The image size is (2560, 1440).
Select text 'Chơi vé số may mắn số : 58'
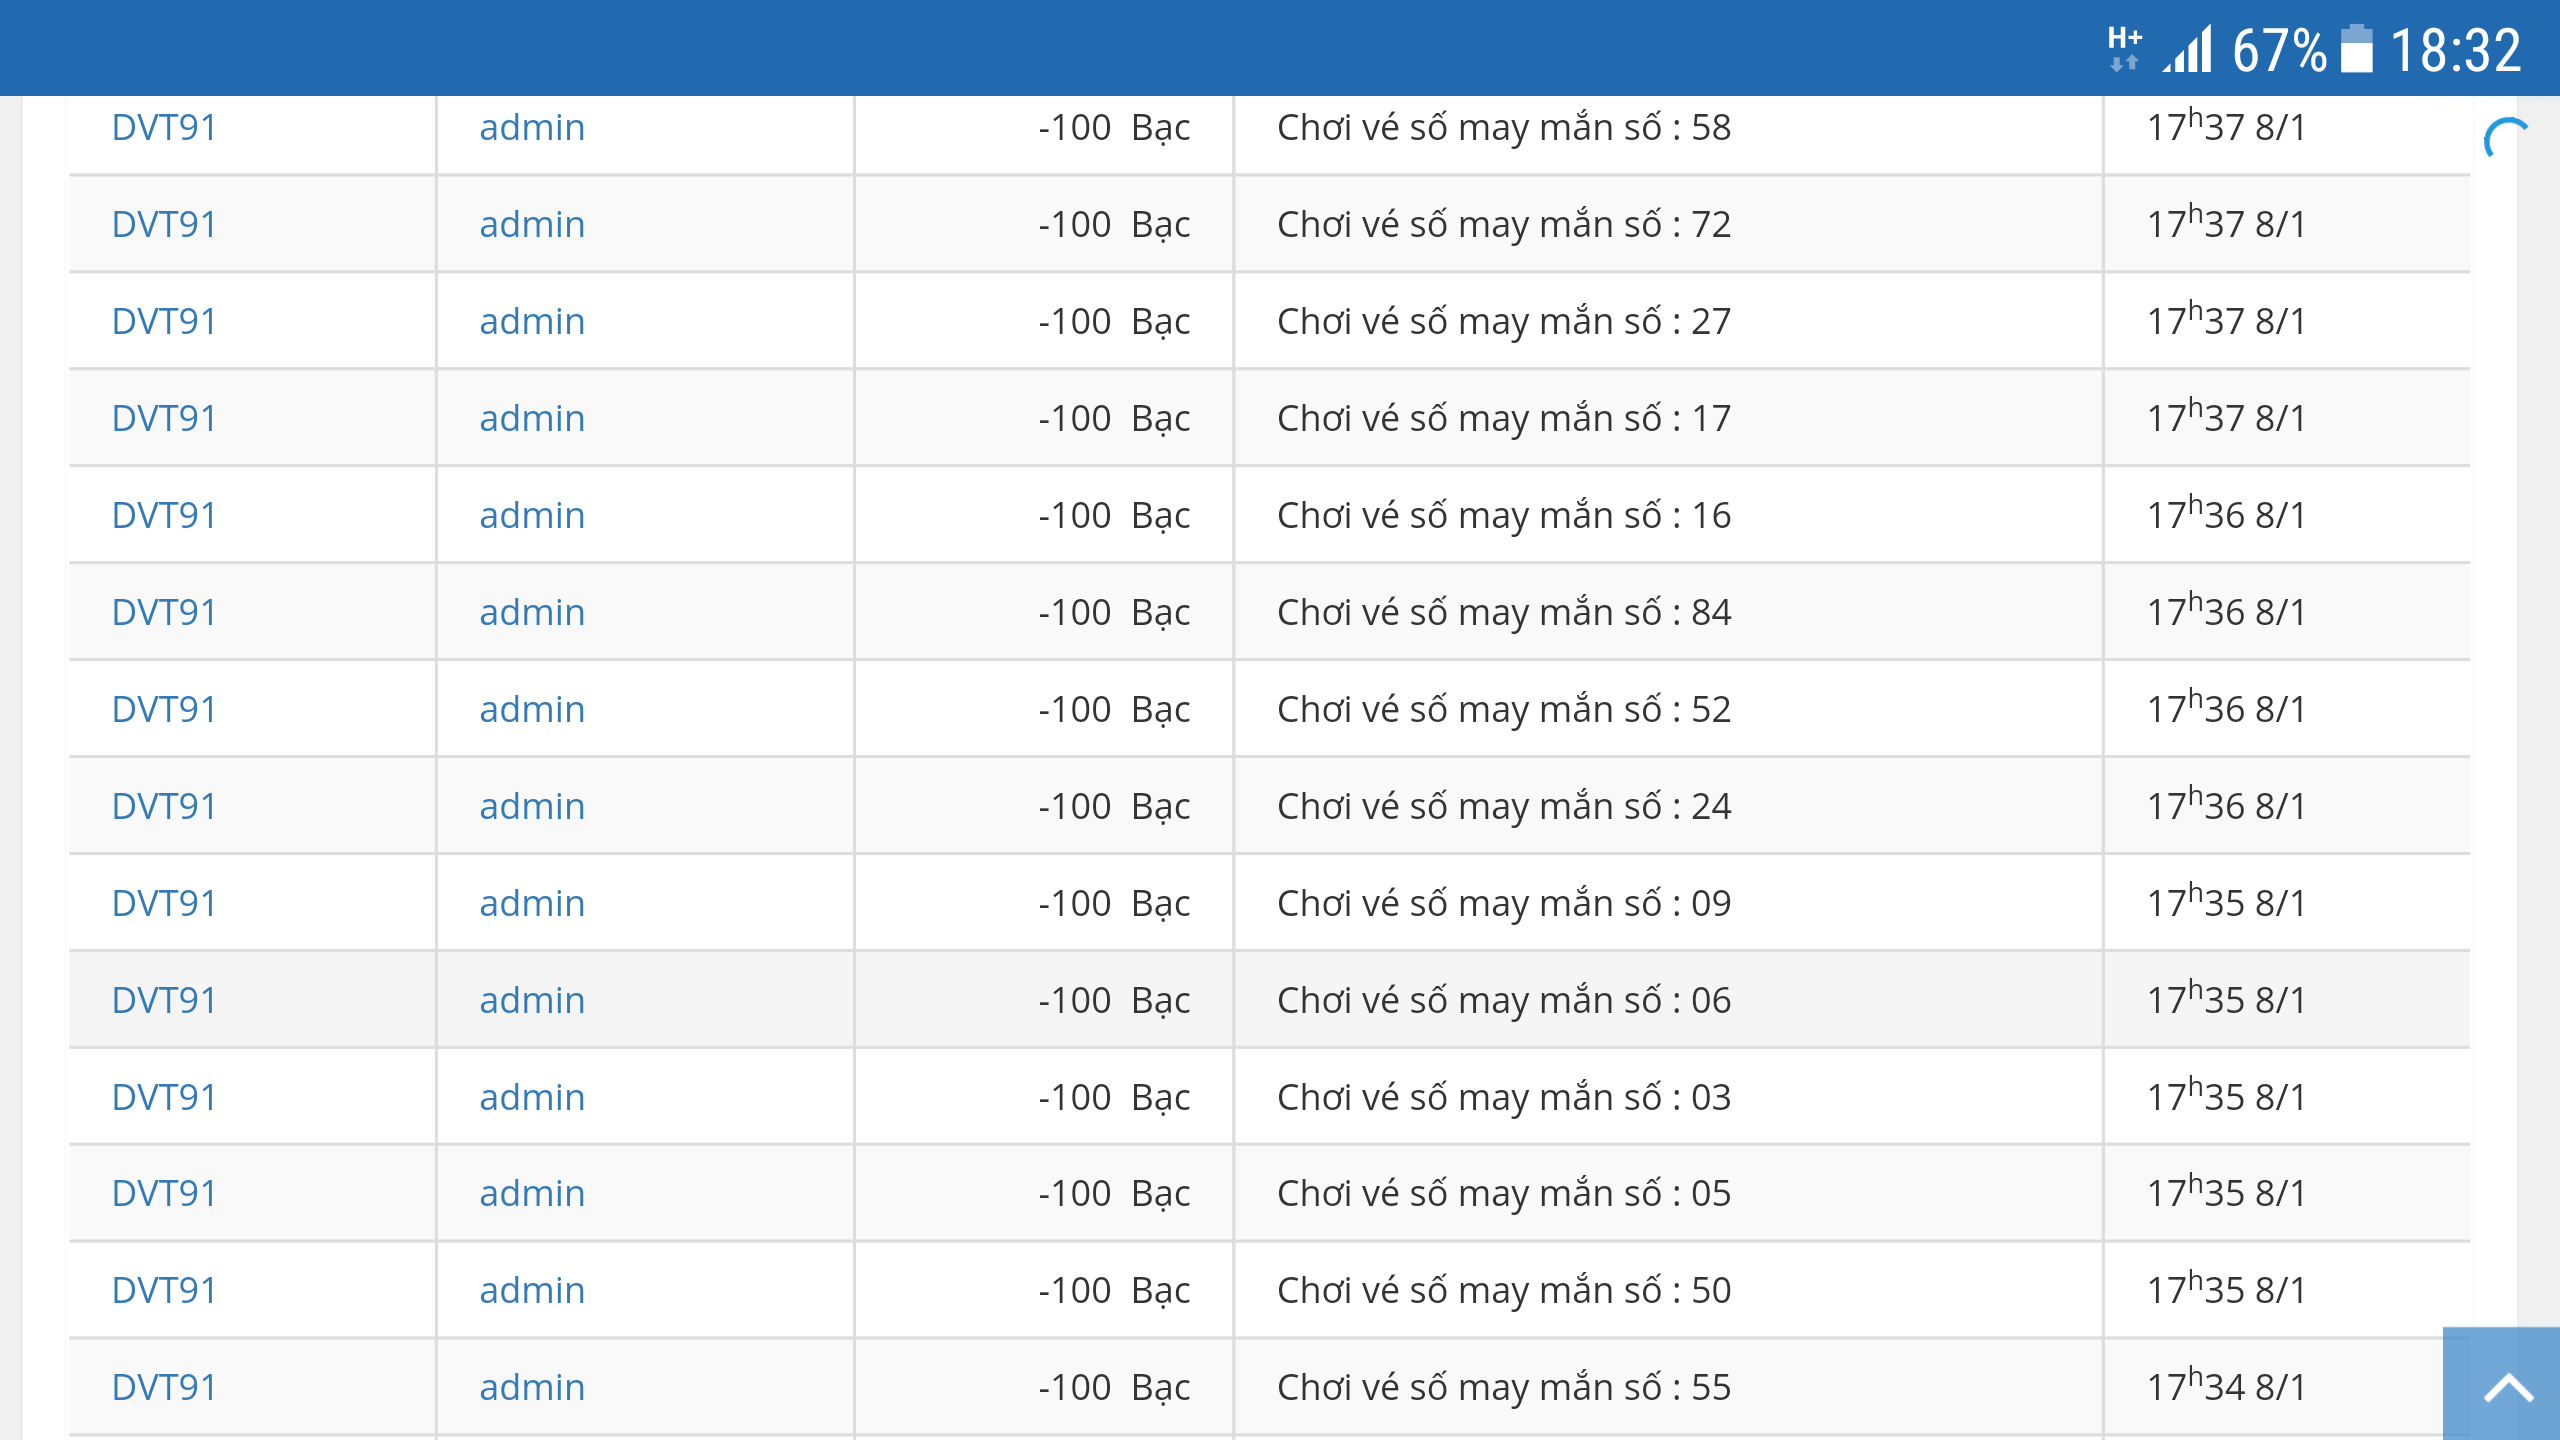click(x=1504, y=128)
